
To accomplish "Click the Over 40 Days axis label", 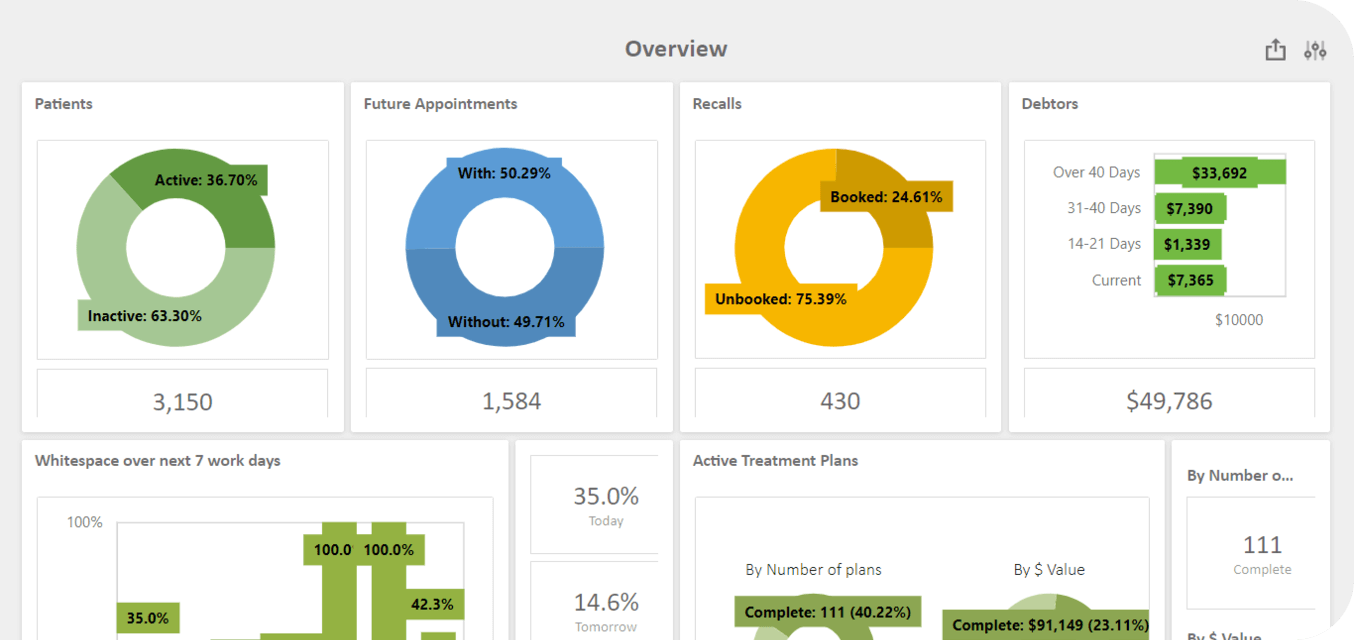I will coord(1096,172).
